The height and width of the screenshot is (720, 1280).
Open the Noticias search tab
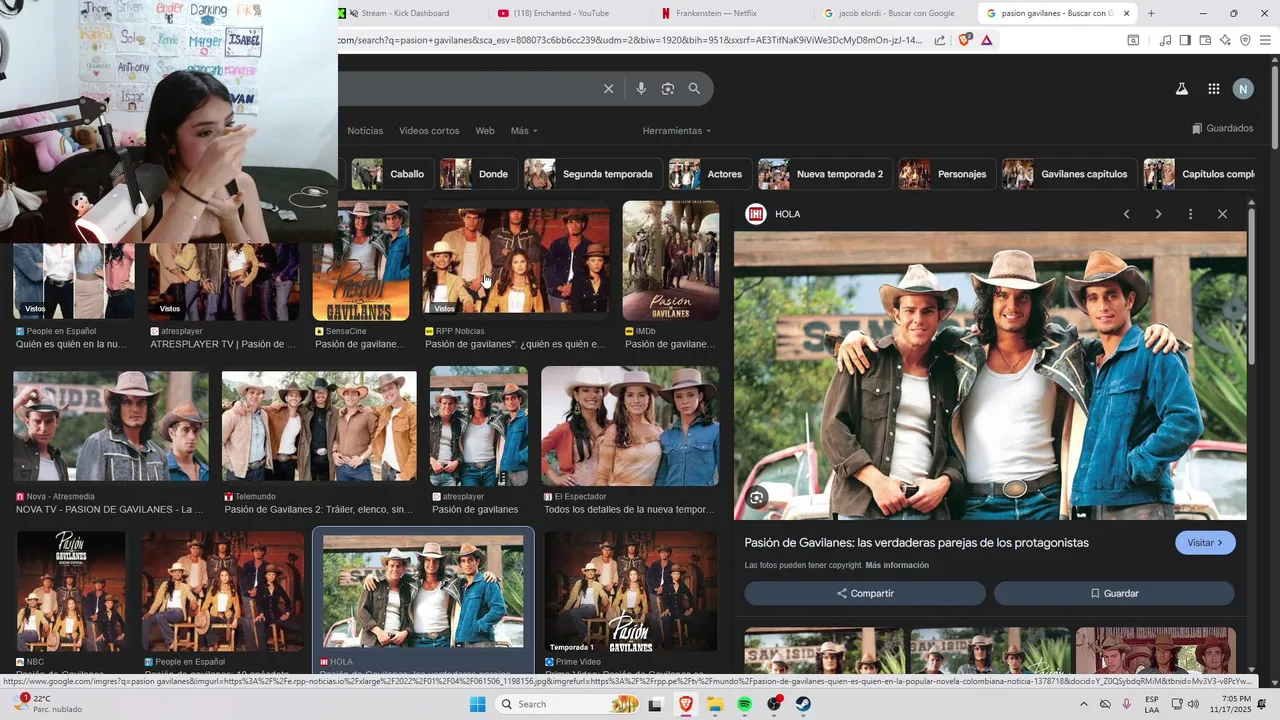coord(365,131)
